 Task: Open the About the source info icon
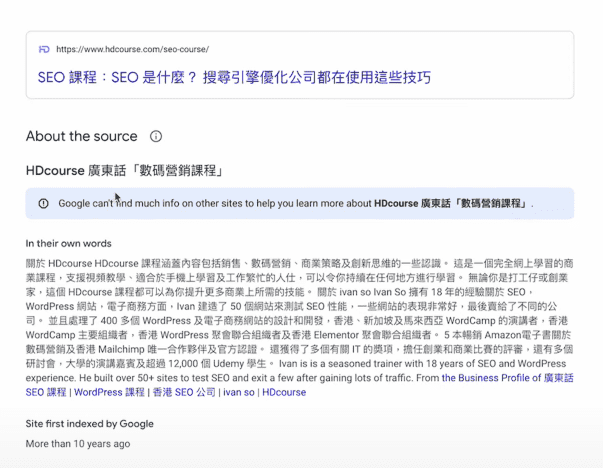point(156,136)
